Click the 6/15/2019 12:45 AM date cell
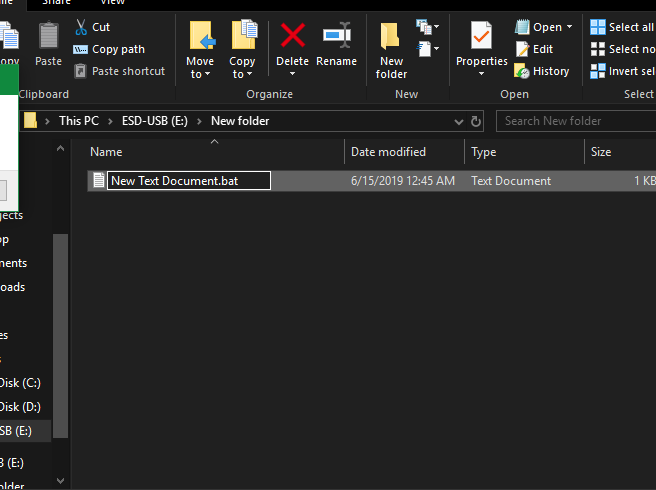The width and height of the screenshot is (656, 490). pyautogui.click(x=403, y=181)
